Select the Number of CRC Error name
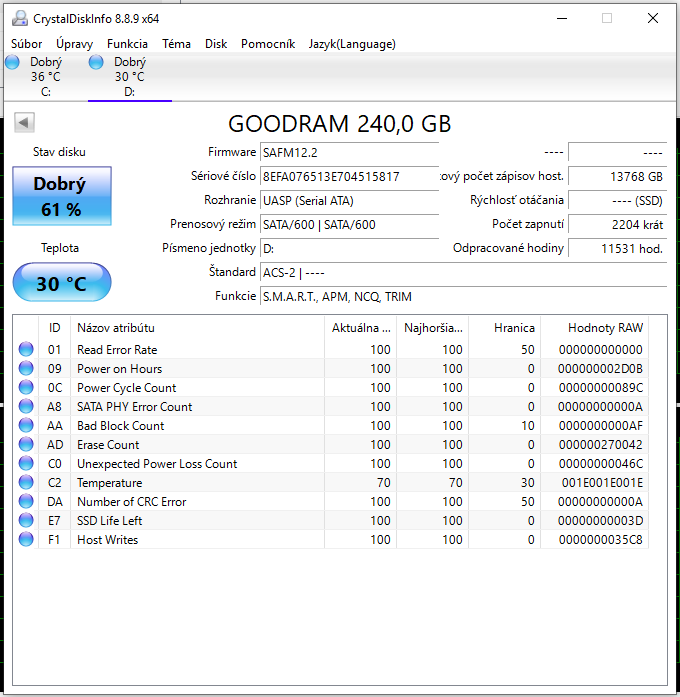The width and height of the screenshot is (680, 697). 132,502
